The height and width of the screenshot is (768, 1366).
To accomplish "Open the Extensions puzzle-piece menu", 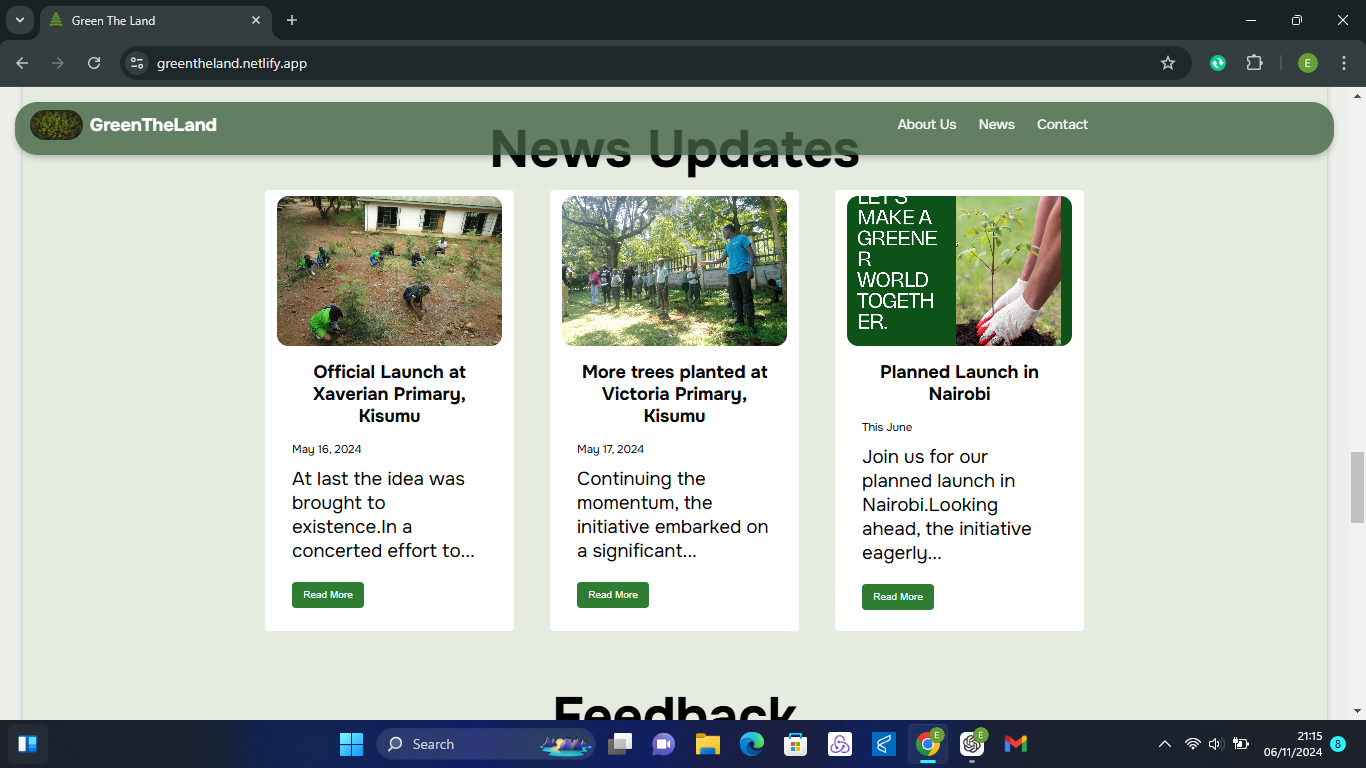I will [1254, 63].
